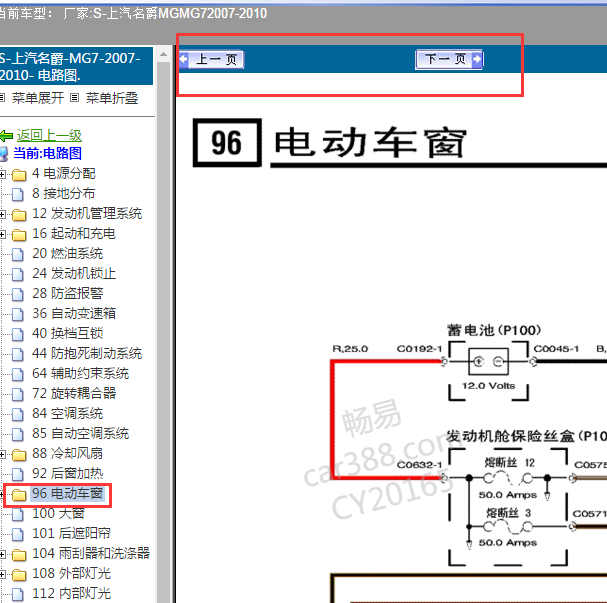Click folder icon of 88 冷却风扇
The height and width of the screenshot is (603, 607).
[19, 455]
